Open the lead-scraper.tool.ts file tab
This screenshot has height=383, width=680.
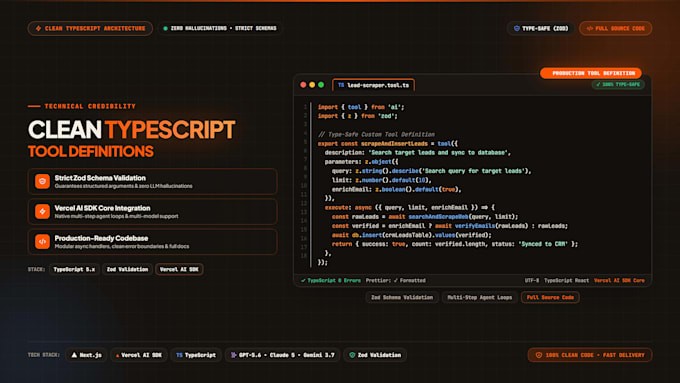373,85
